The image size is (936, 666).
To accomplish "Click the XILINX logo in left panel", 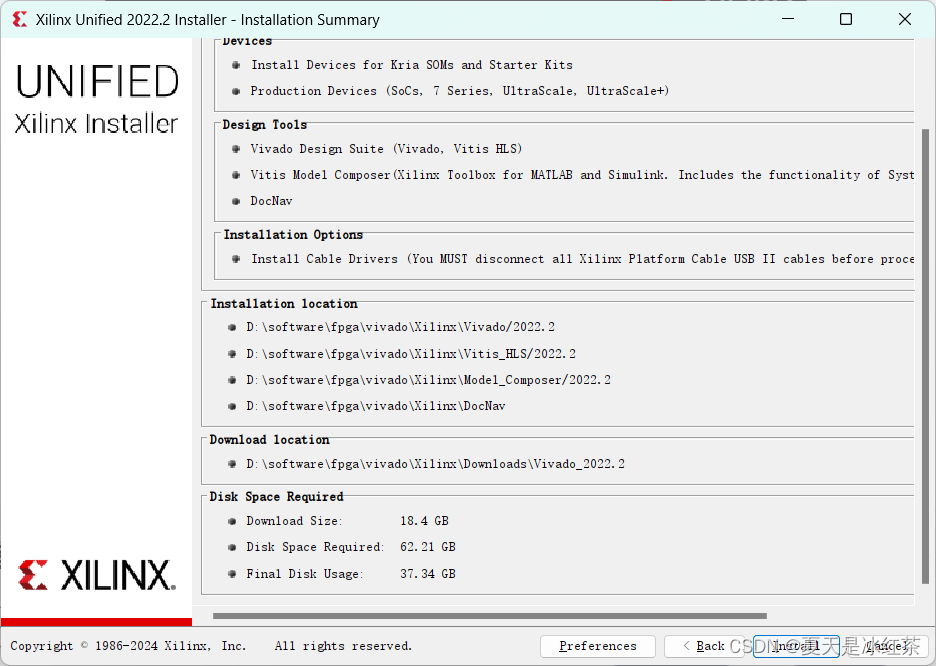I will click(x=97, y=575).
